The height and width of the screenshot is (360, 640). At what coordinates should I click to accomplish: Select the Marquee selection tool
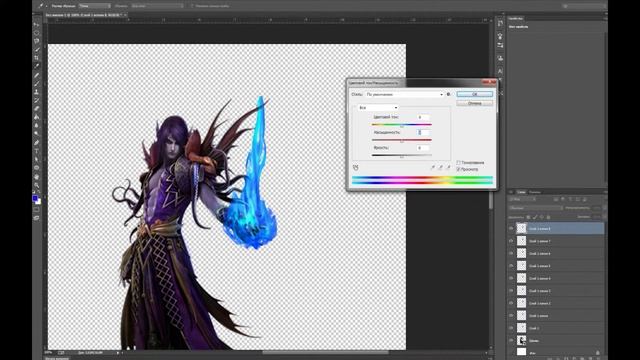pyautogui.click(x=36, y=33)
